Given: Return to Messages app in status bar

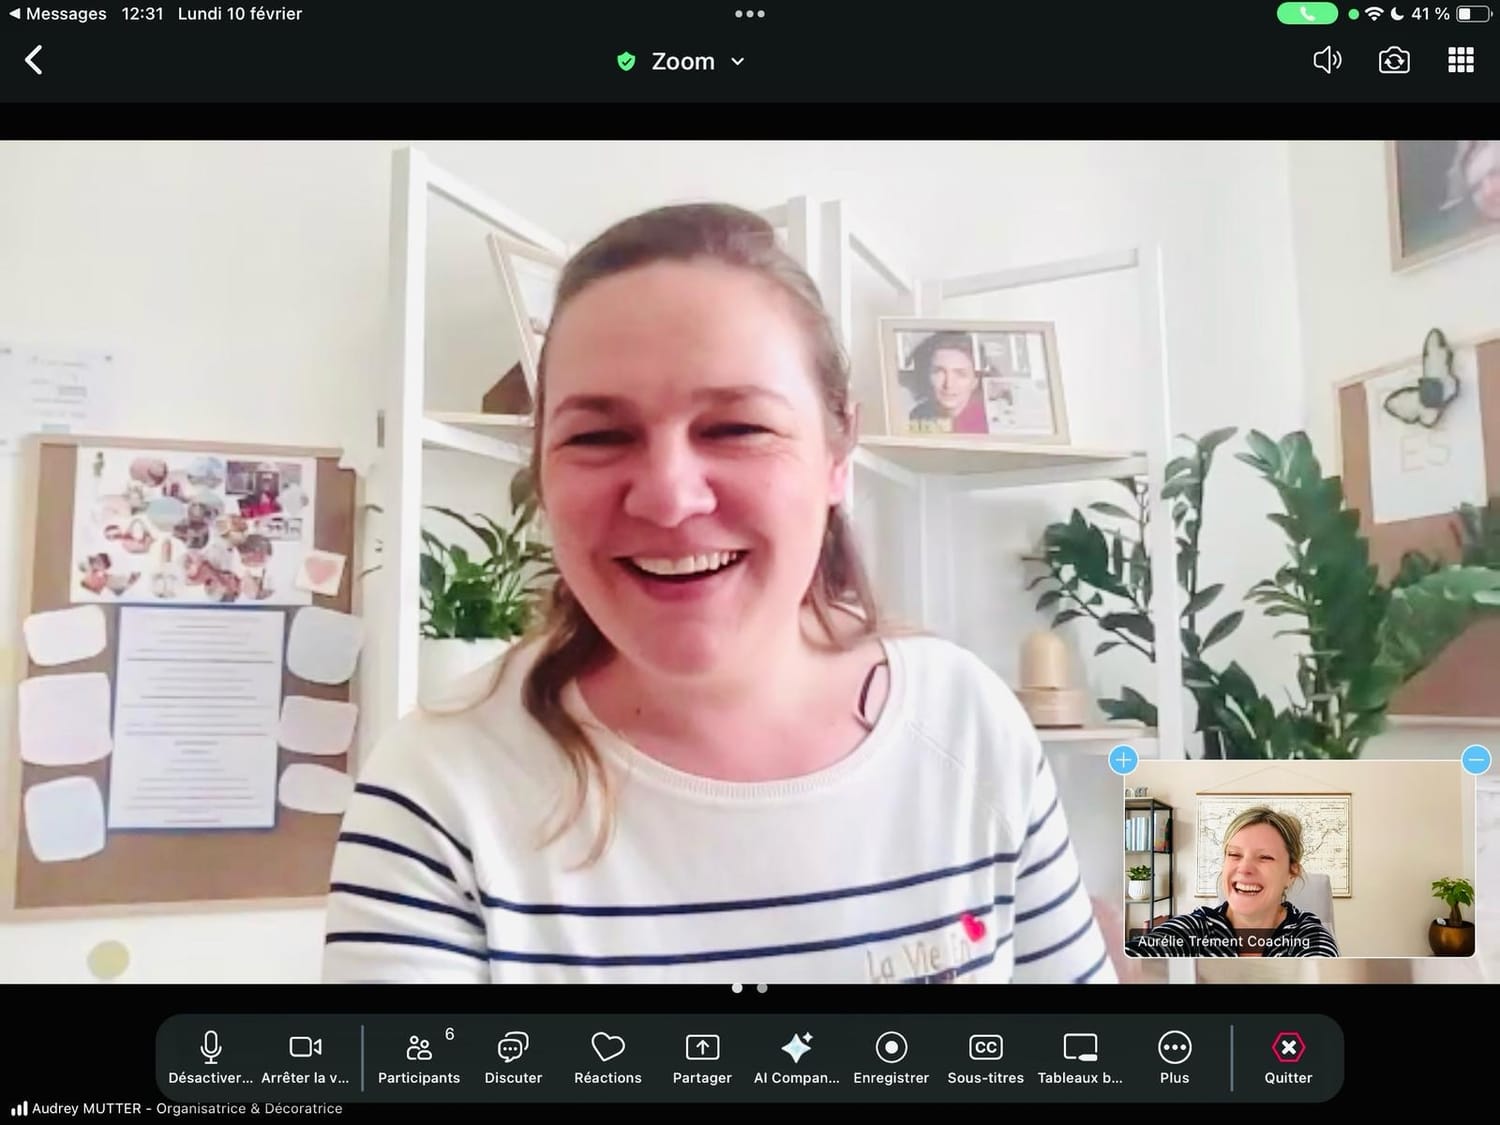Looking at the screenshot, I should tap(58, 14).
